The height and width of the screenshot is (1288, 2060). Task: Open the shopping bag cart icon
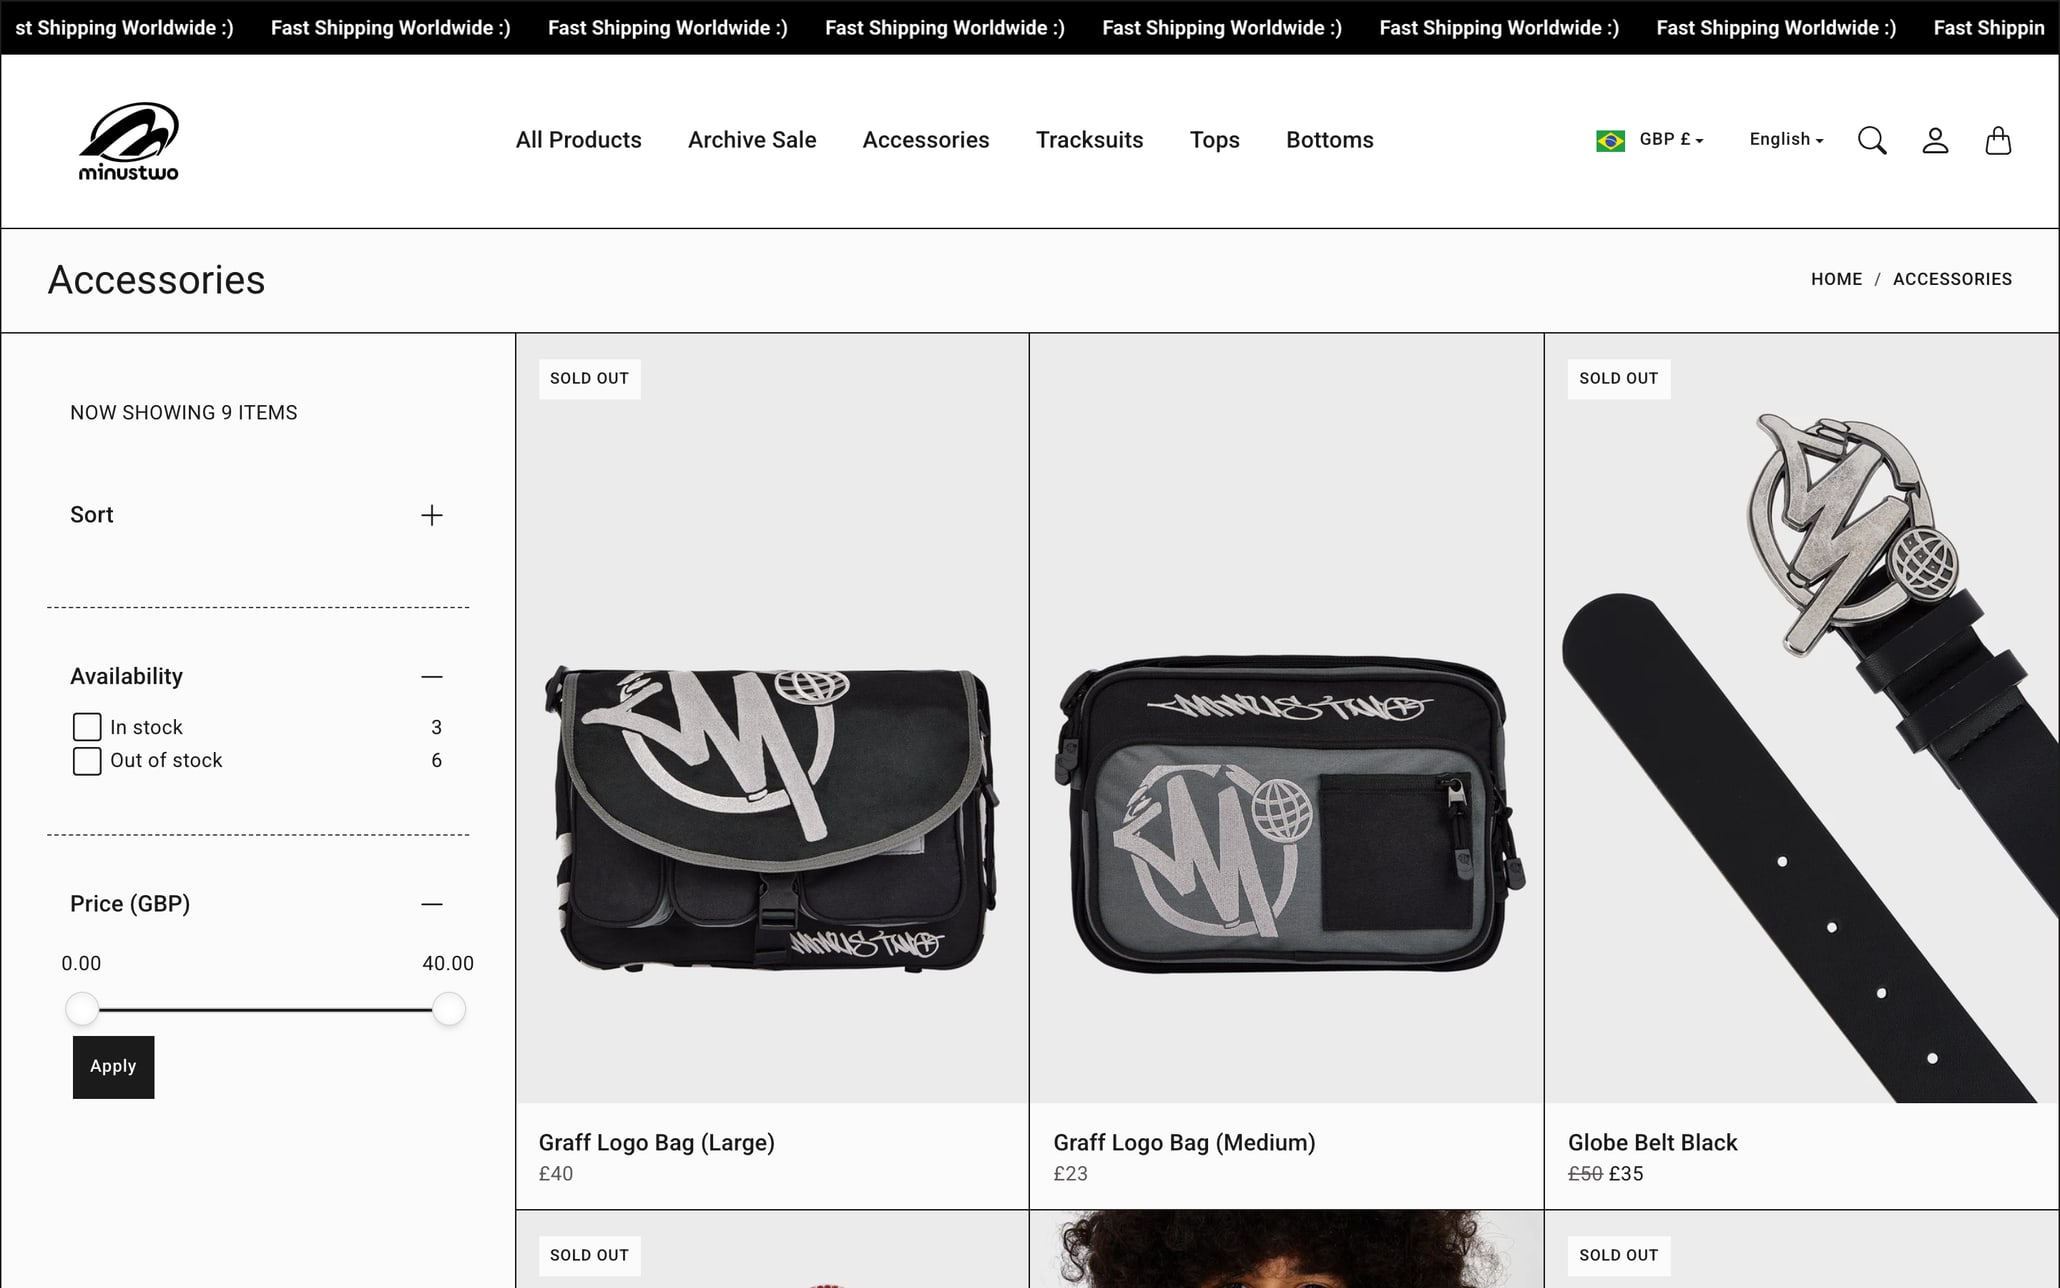1998,140
